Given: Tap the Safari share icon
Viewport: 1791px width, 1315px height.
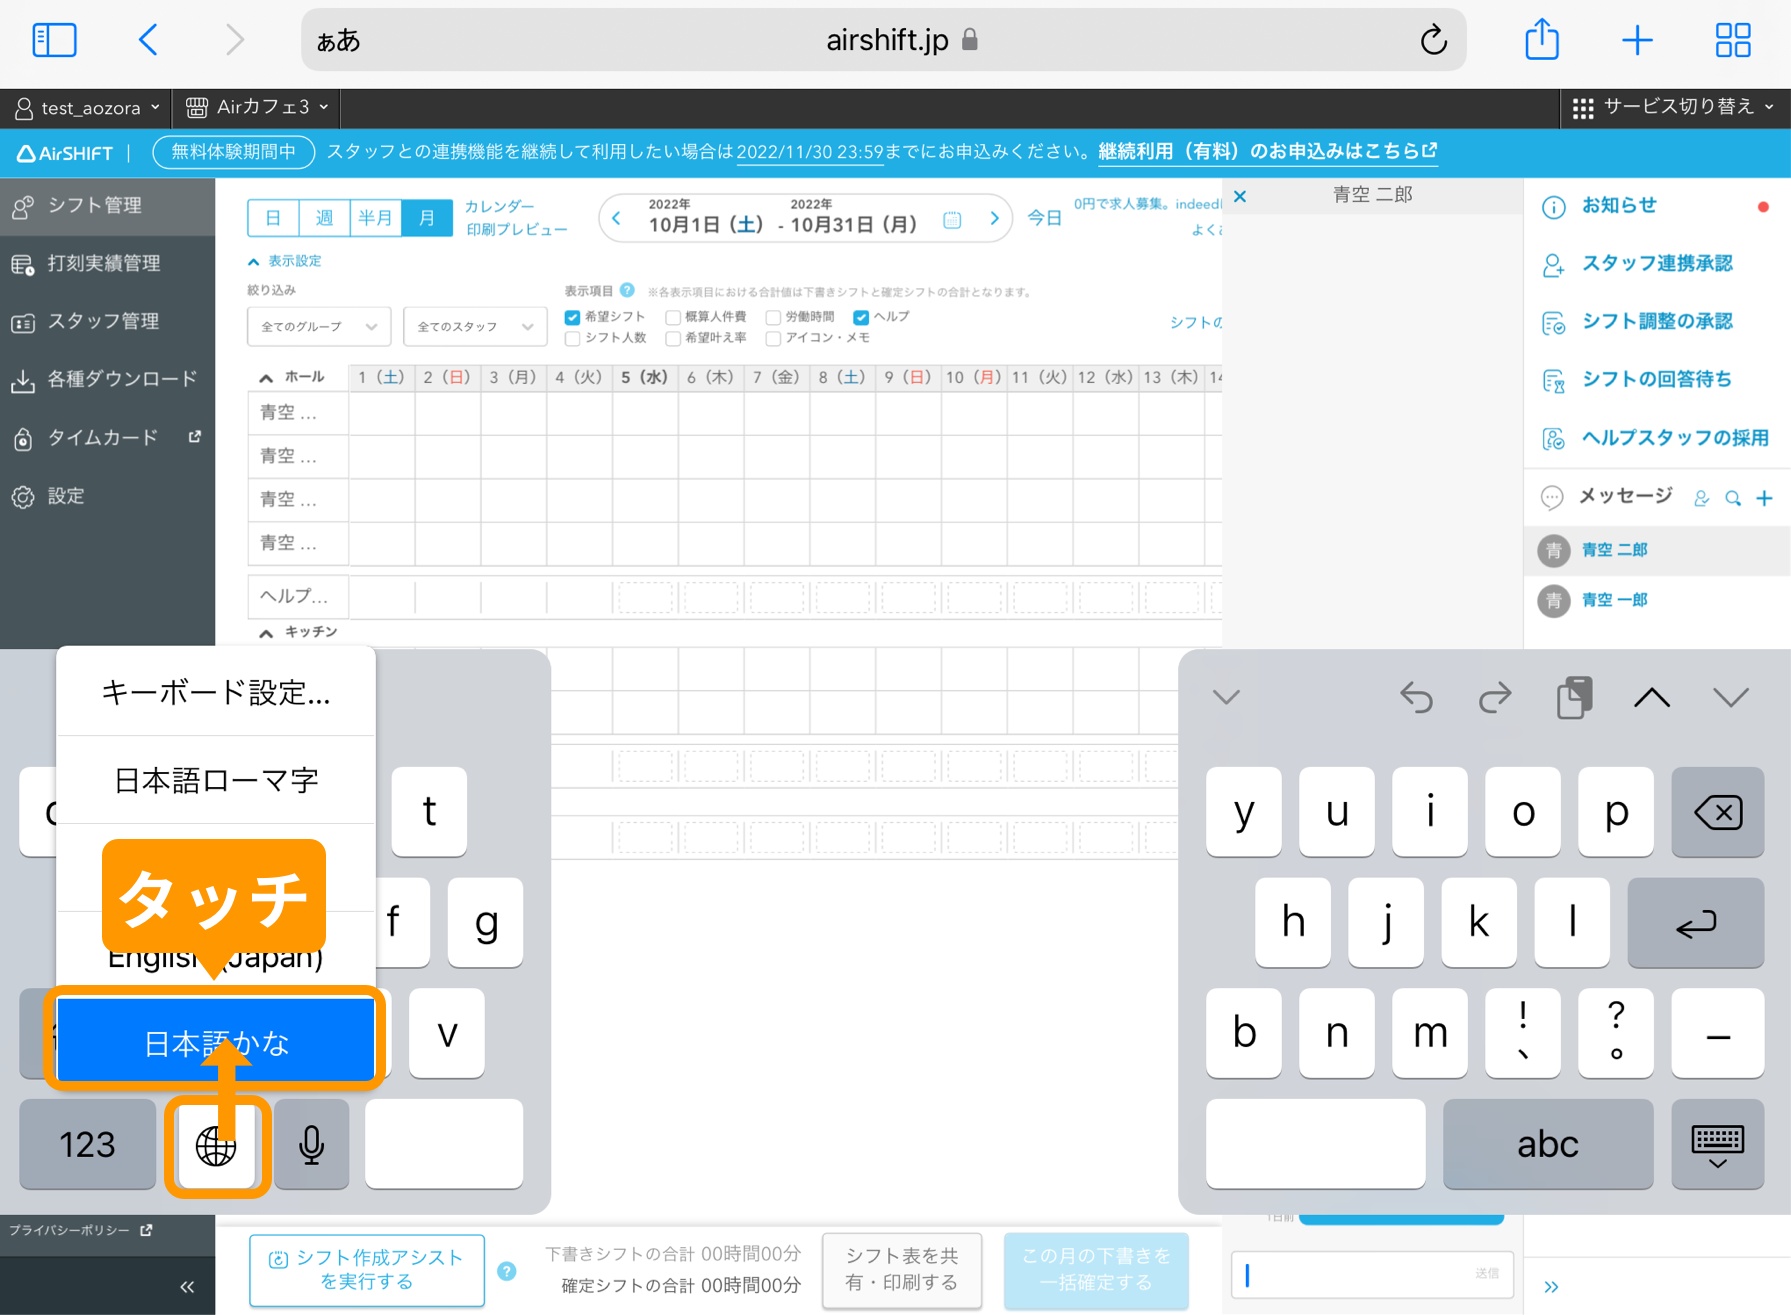Looking at the screenshot, I should 1541,40.
